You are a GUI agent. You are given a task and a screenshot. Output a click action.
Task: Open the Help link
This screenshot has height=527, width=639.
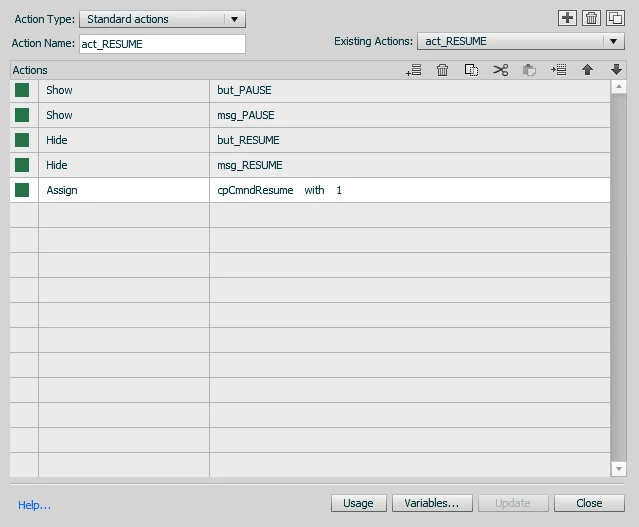pos(34,505)
